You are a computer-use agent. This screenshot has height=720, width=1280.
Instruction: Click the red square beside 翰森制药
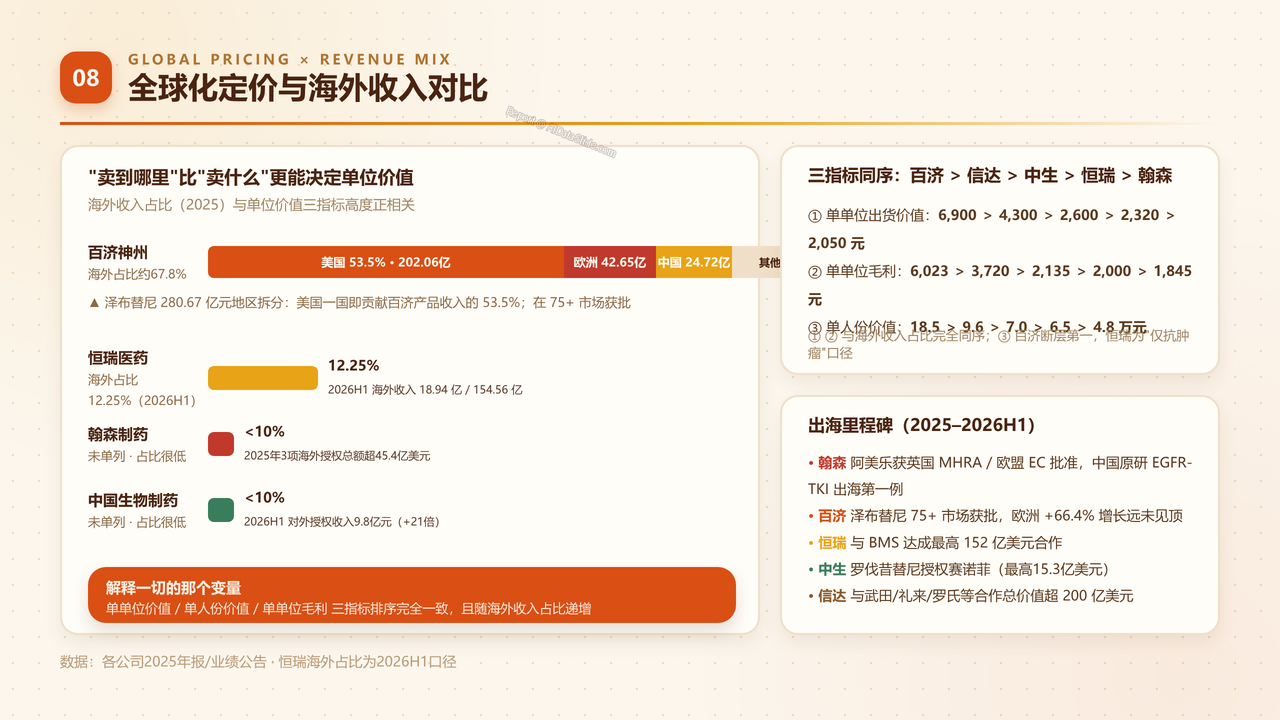click(221, 444)
